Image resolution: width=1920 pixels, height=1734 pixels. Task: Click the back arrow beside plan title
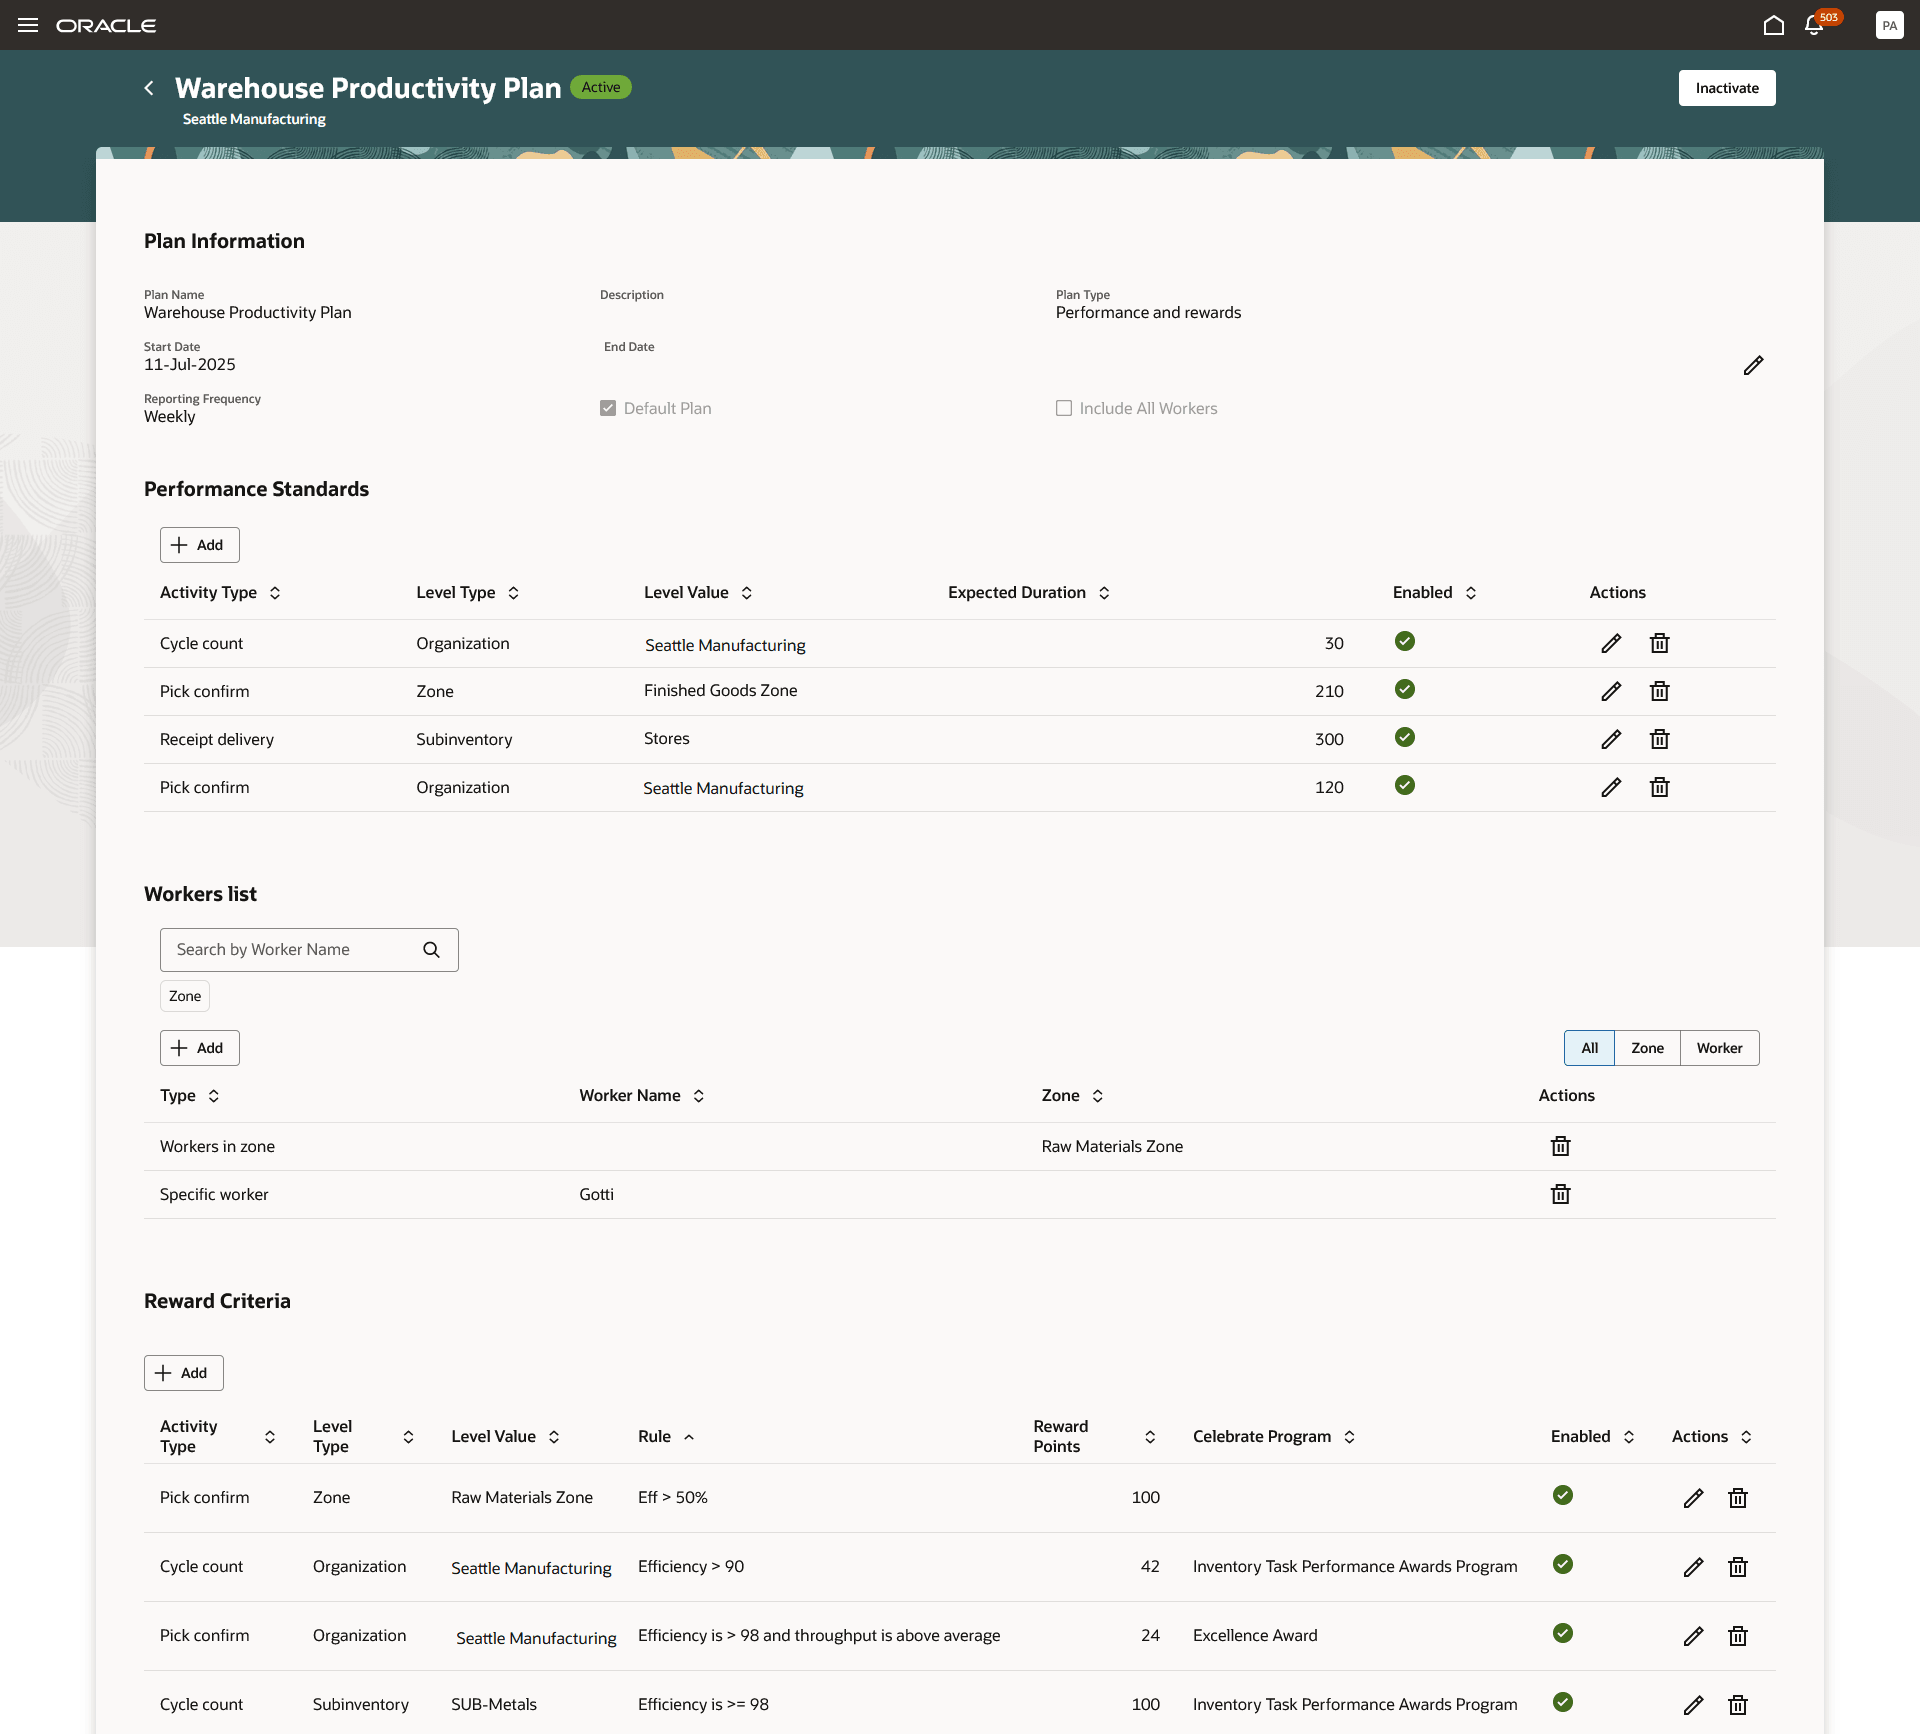pyautogui.click(x=149, y=88)
